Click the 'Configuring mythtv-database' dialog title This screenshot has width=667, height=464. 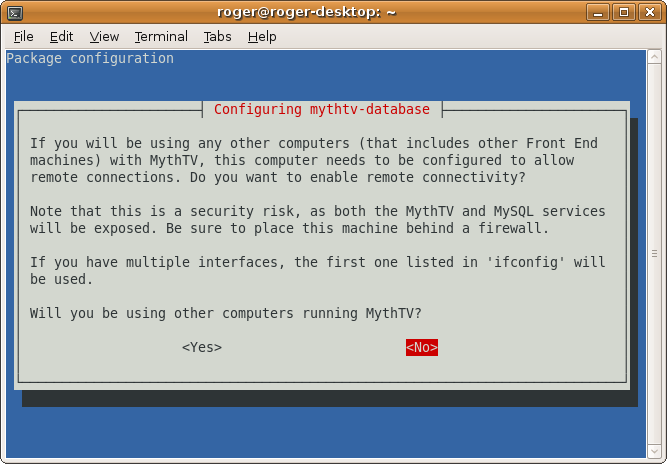click(x=322, y=109)
